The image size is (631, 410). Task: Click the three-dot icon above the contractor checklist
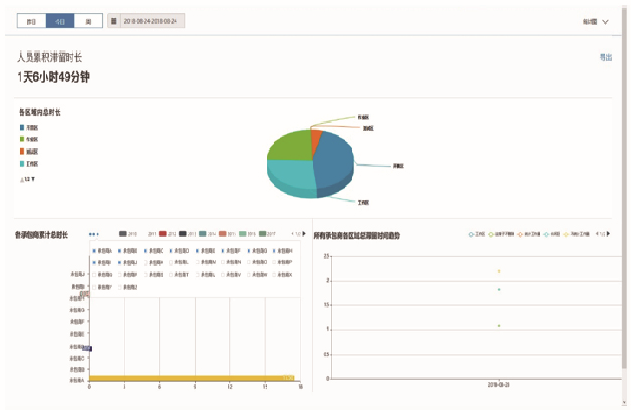point(93,234)
